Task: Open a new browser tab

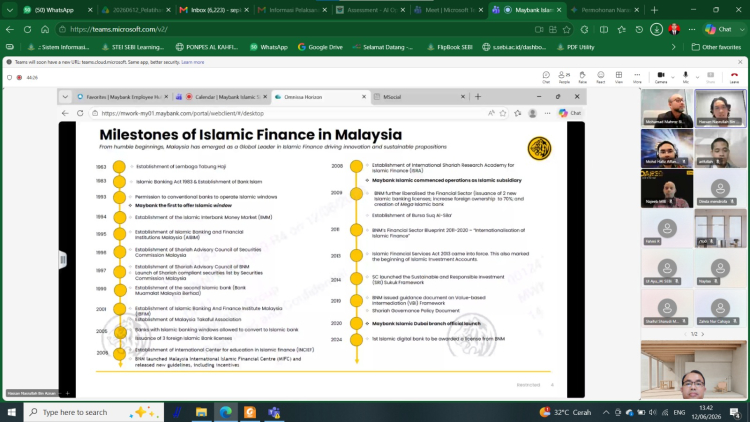Action: tap(654, 10)
